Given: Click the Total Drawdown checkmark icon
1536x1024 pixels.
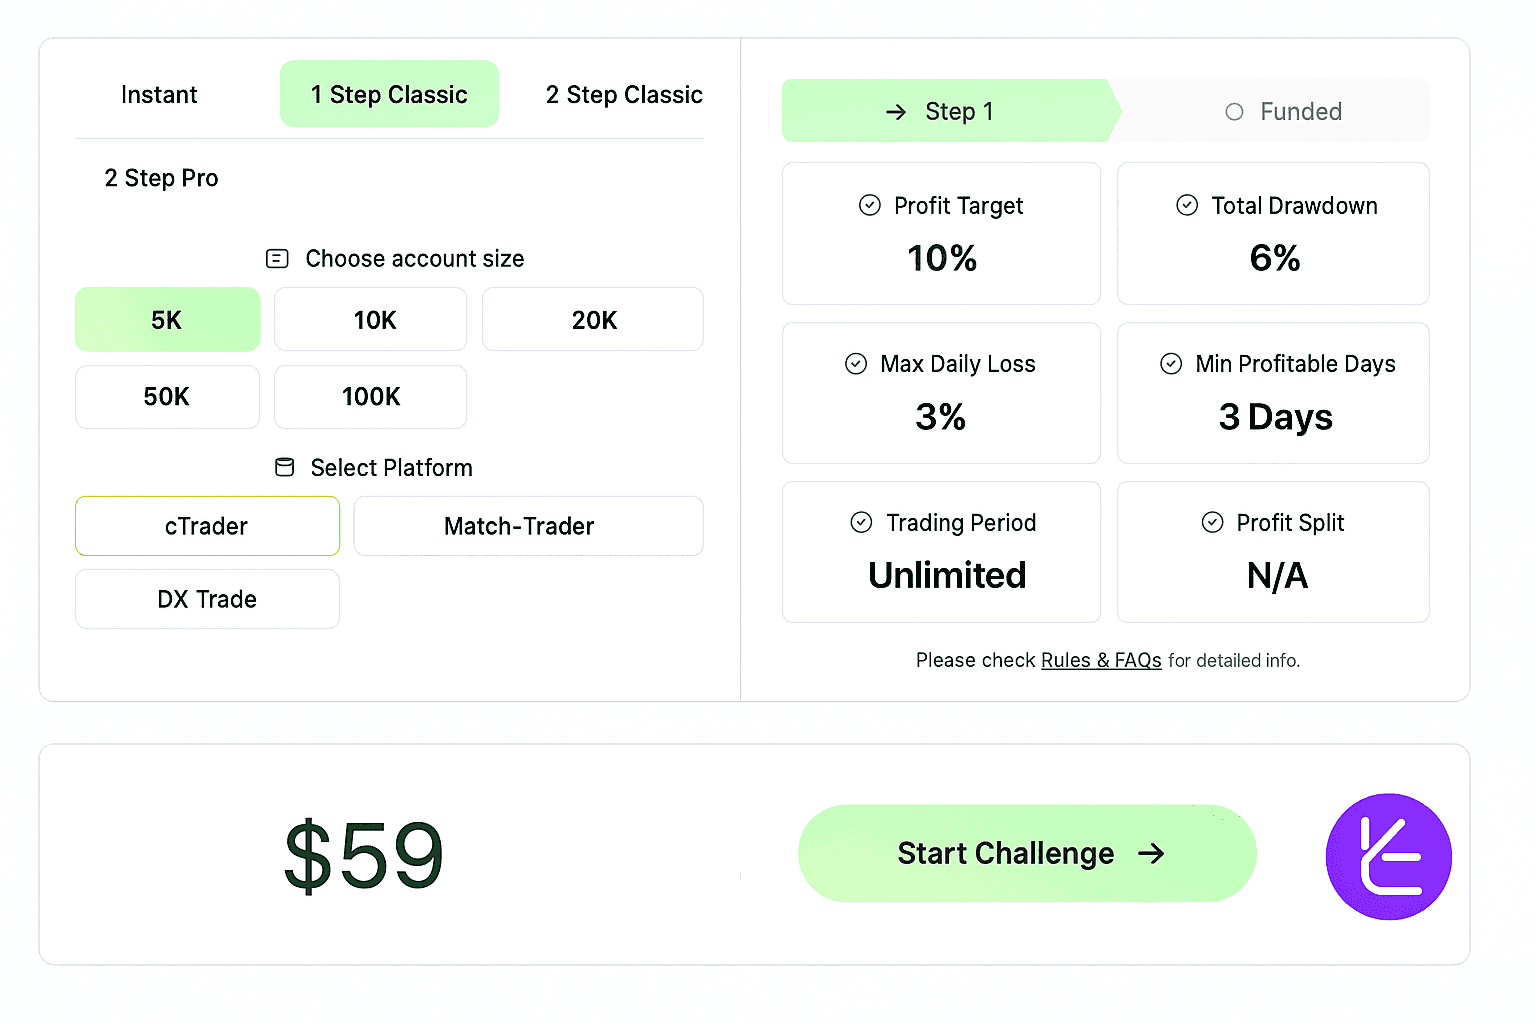Looking at the screenshot, I should pos(1187,205).
